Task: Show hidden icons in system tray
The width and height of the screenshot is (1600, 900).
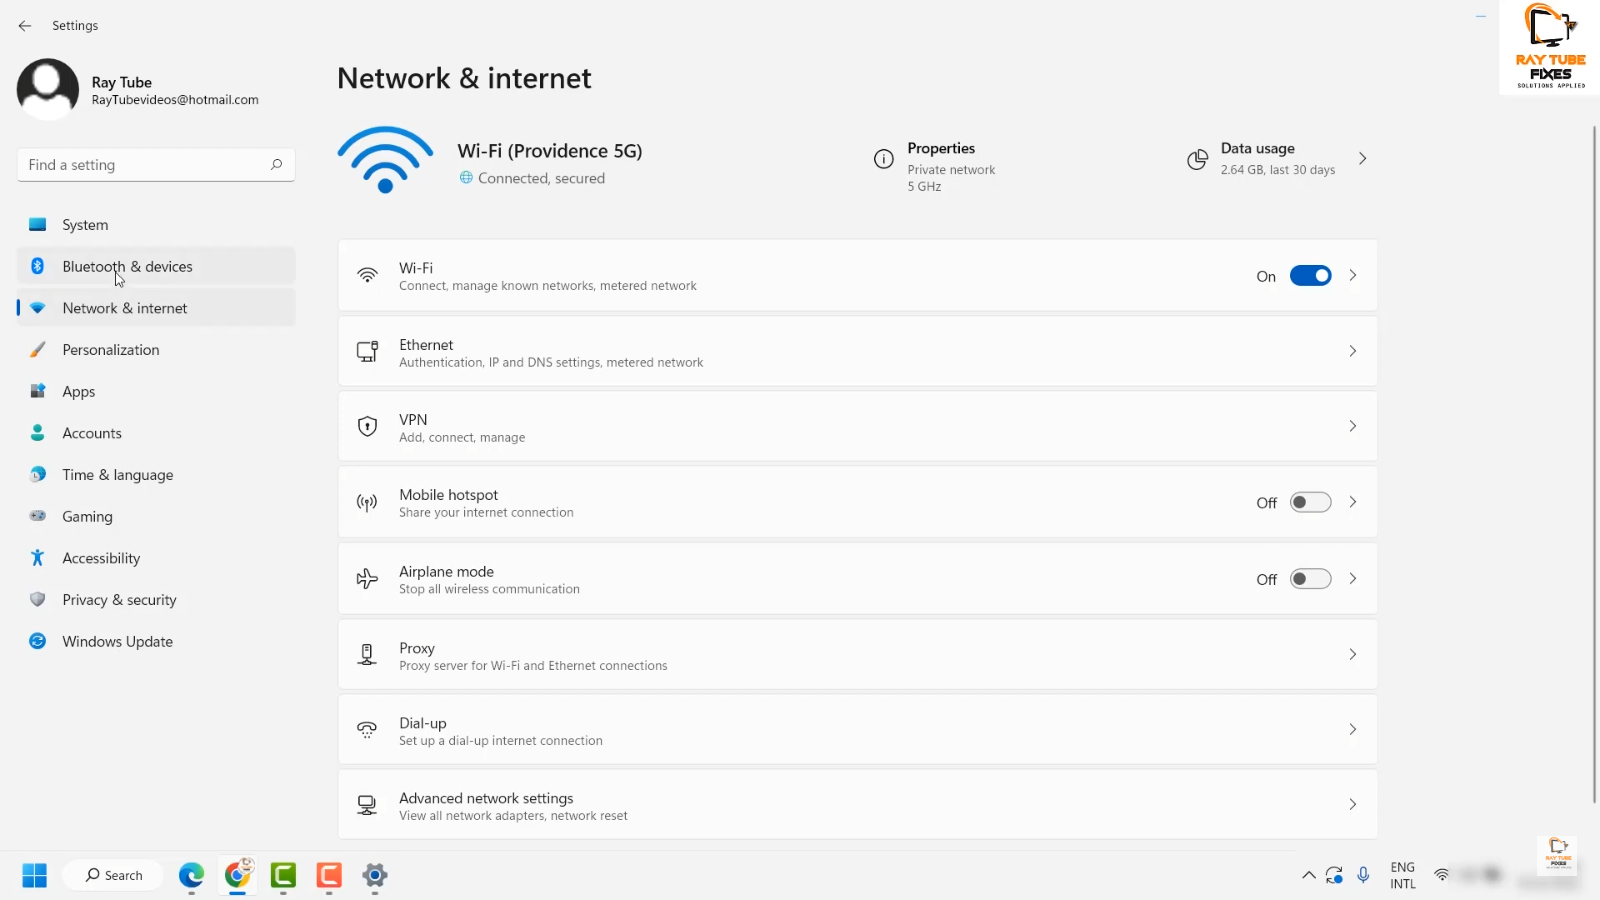Action: [1308, 876]
